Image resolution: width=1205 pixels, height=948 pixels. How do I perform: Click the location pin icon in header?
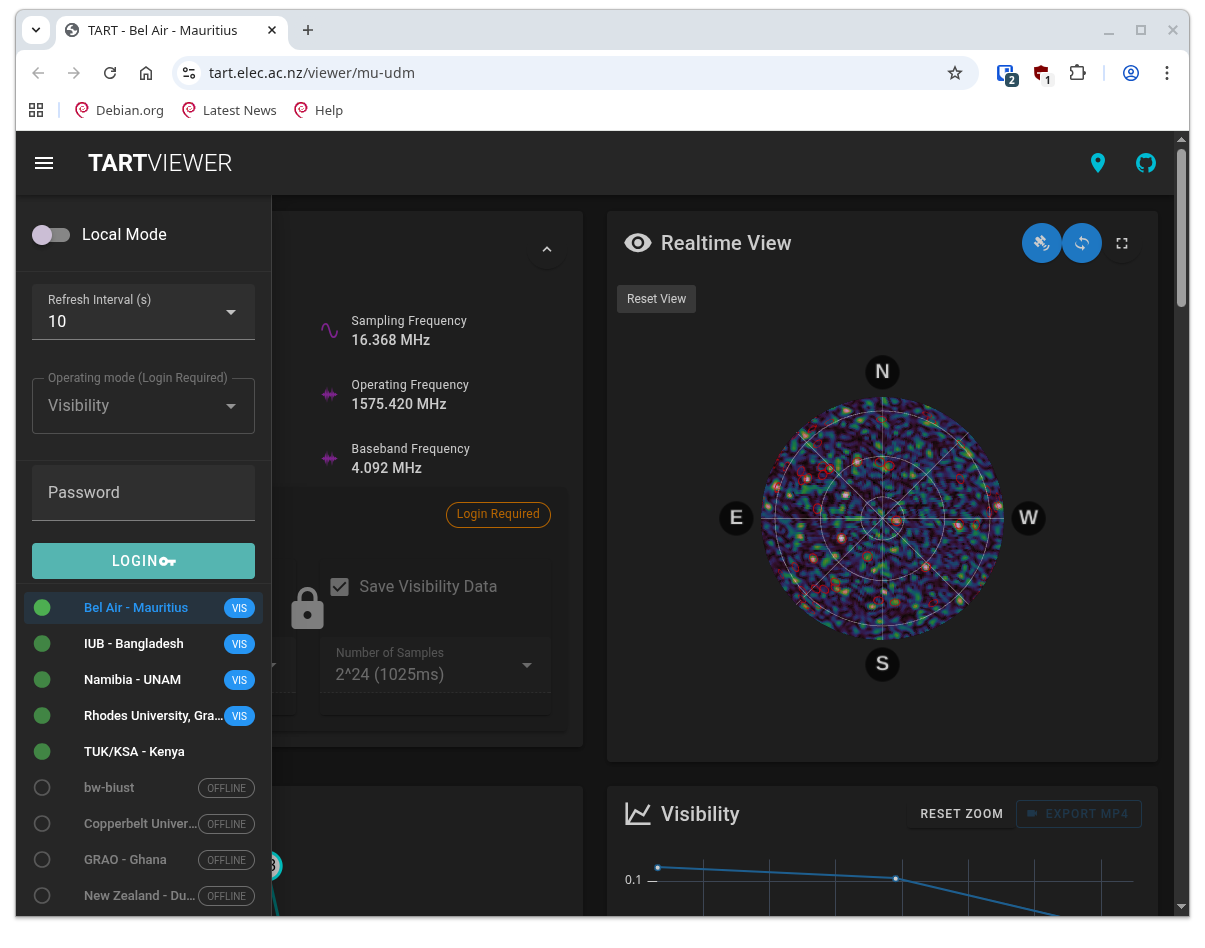[1098, 163]
